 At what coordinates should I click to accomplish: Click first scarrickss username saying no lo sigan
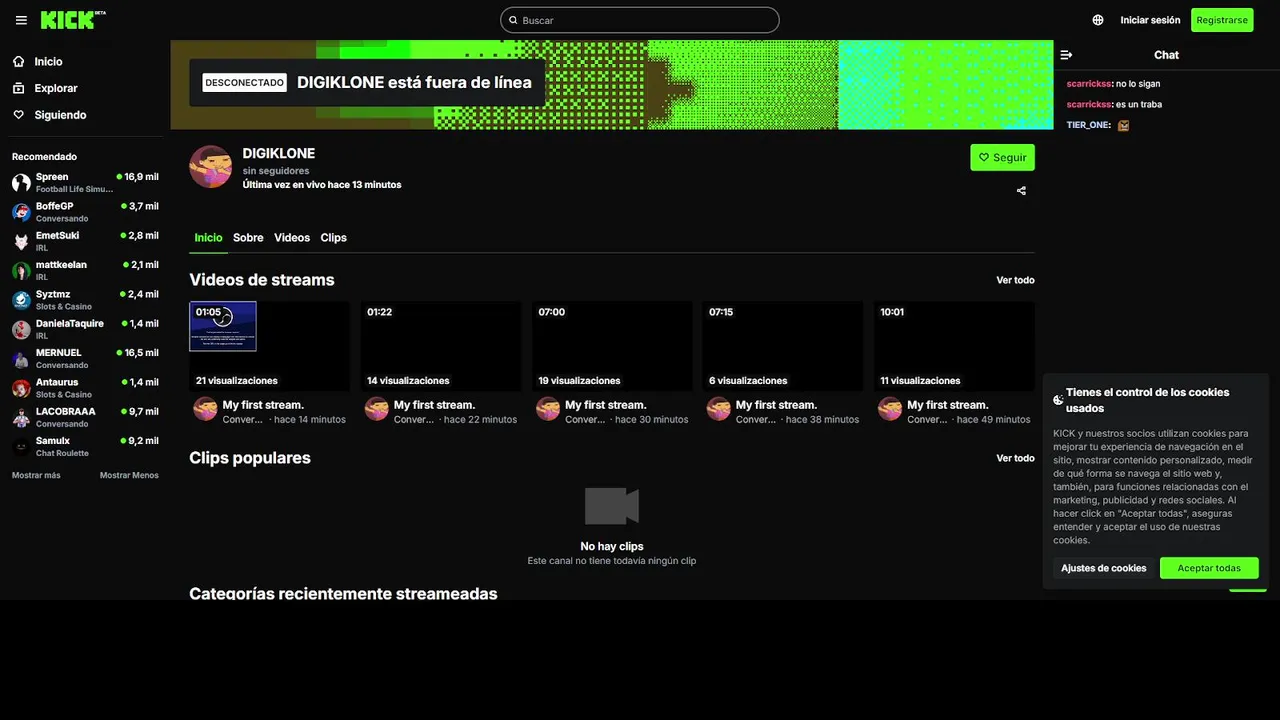1089,84
